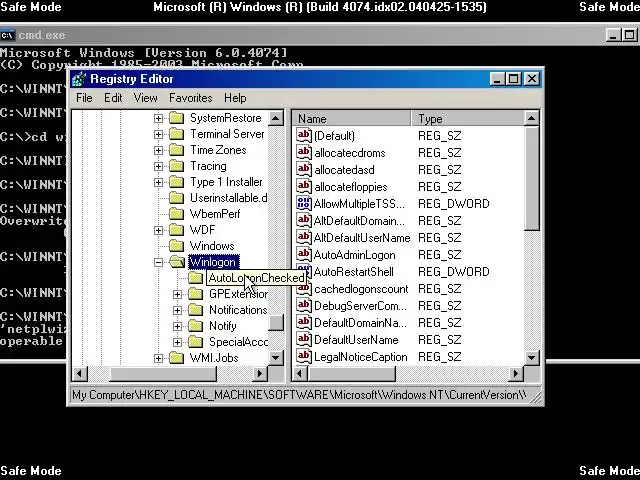This screenshot has width=640, height=480.
Task: Select the cachedlogonscount value
Action: pos(361,289)
